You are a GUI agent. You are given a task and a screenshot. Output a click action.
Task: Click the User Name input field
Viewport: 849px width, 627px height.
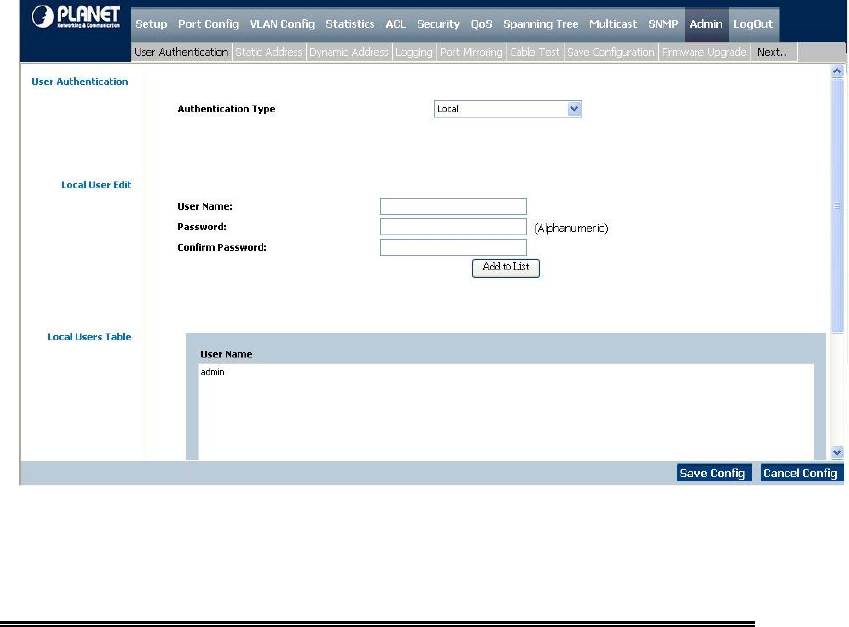point(453,206)
